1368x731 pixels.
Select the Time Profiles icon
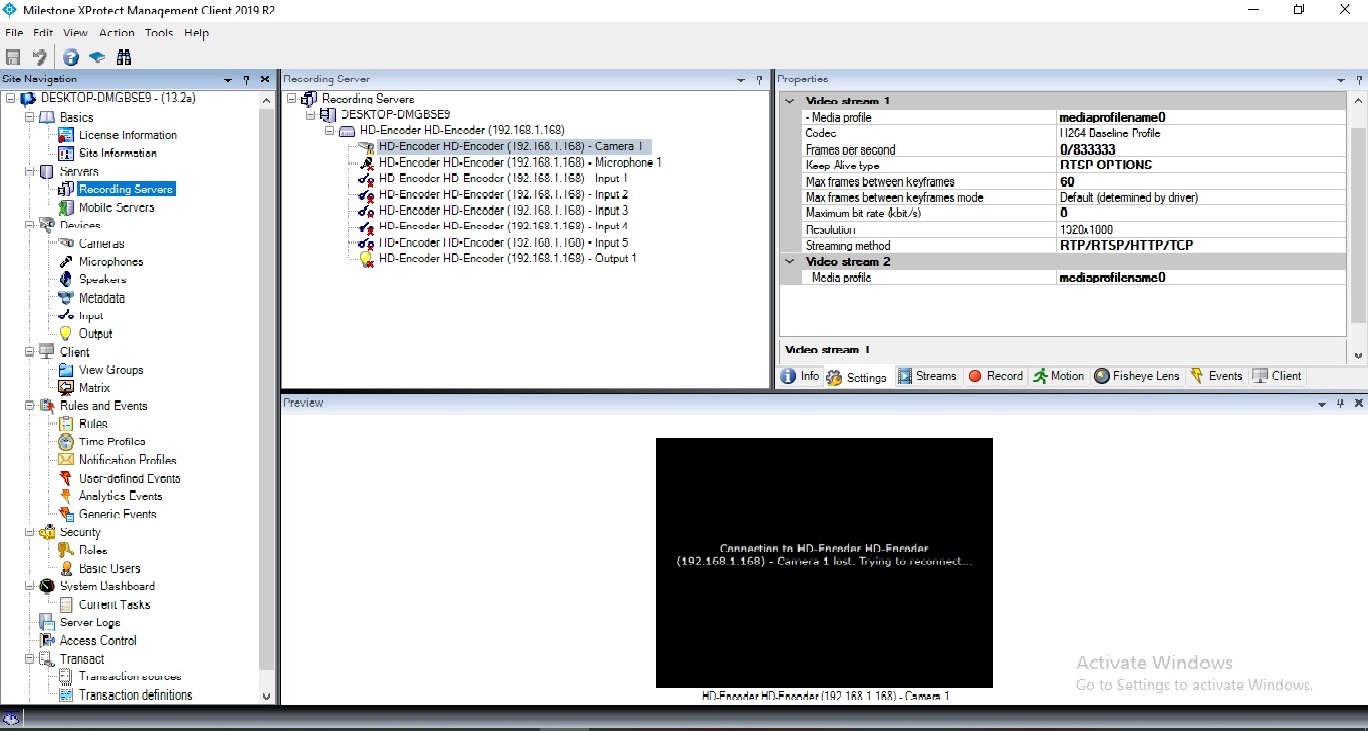tap(66, 441)
